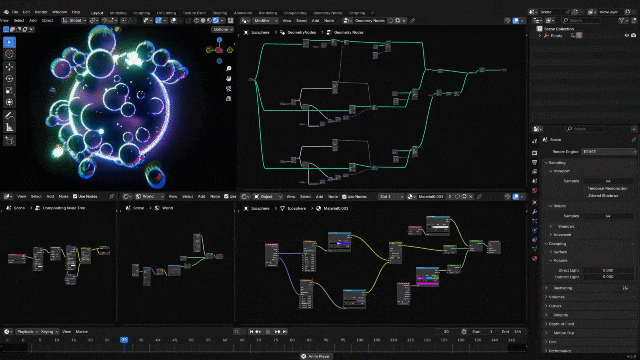The image size is (640, 360).
Task: Select the Rotate tool
Action: (x=9, y=78)
